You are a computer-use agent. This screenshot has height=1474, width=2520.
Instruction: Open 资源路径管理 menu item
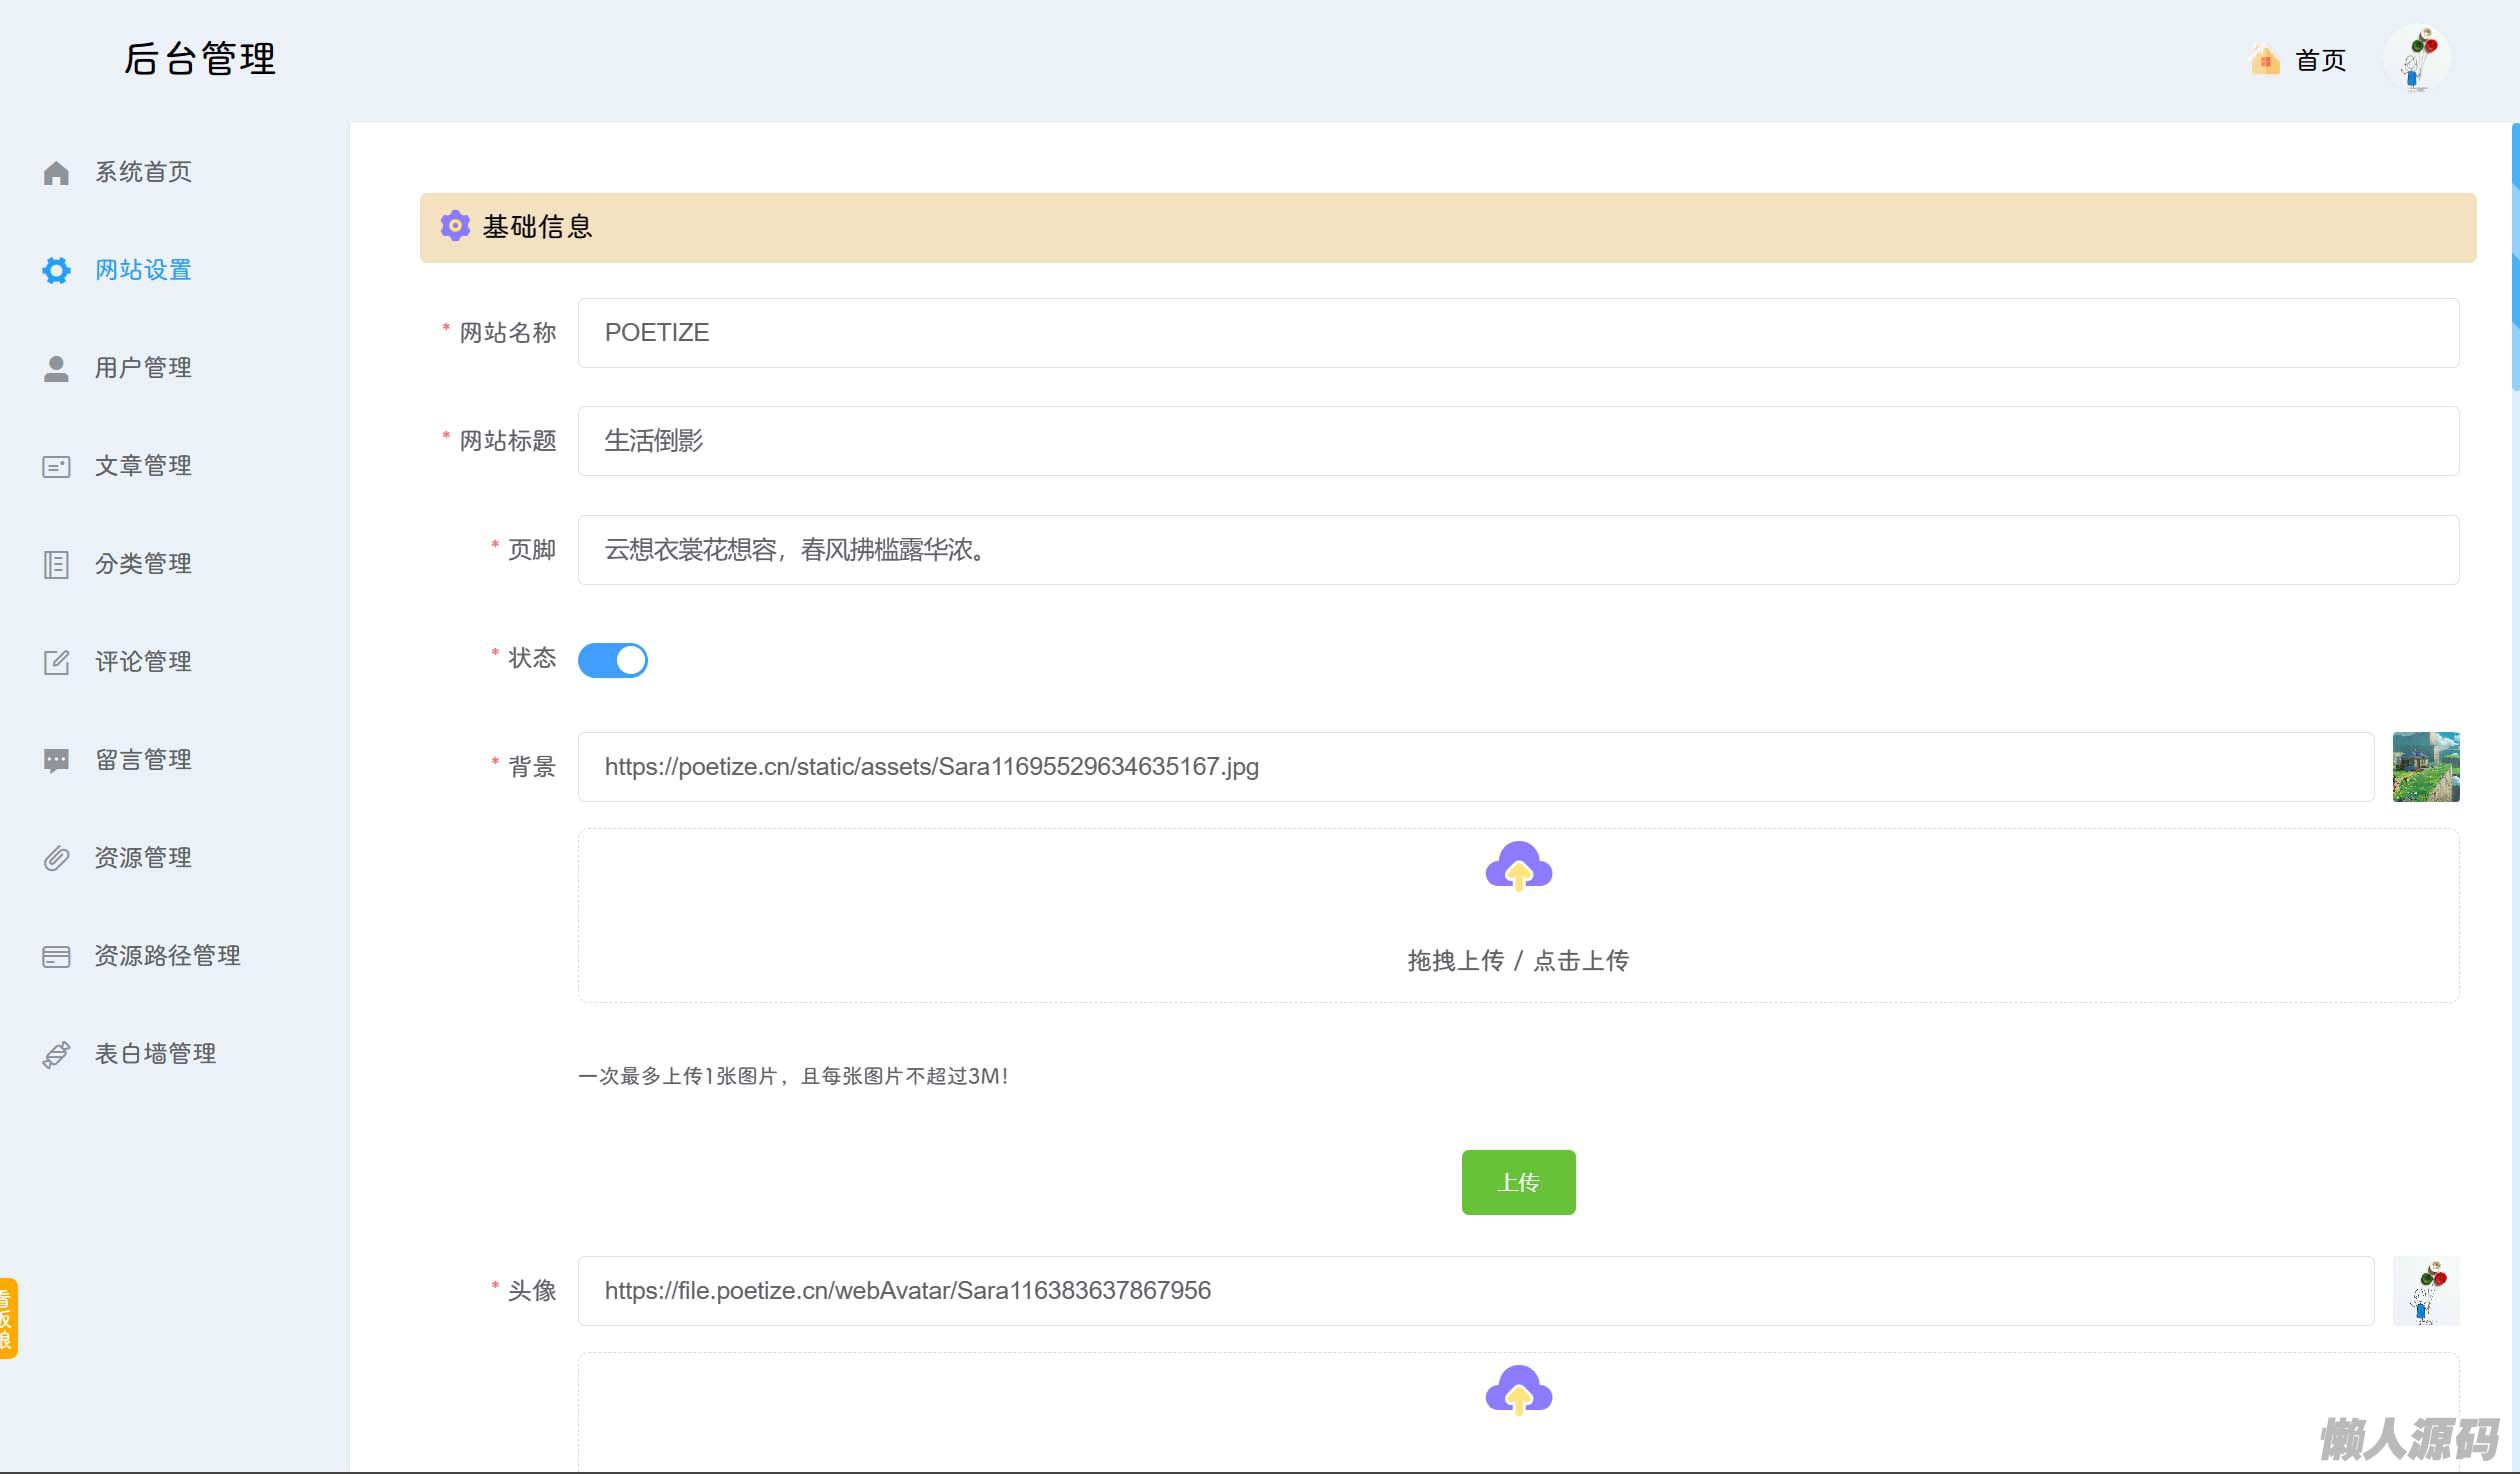click(x=167, y=956)
